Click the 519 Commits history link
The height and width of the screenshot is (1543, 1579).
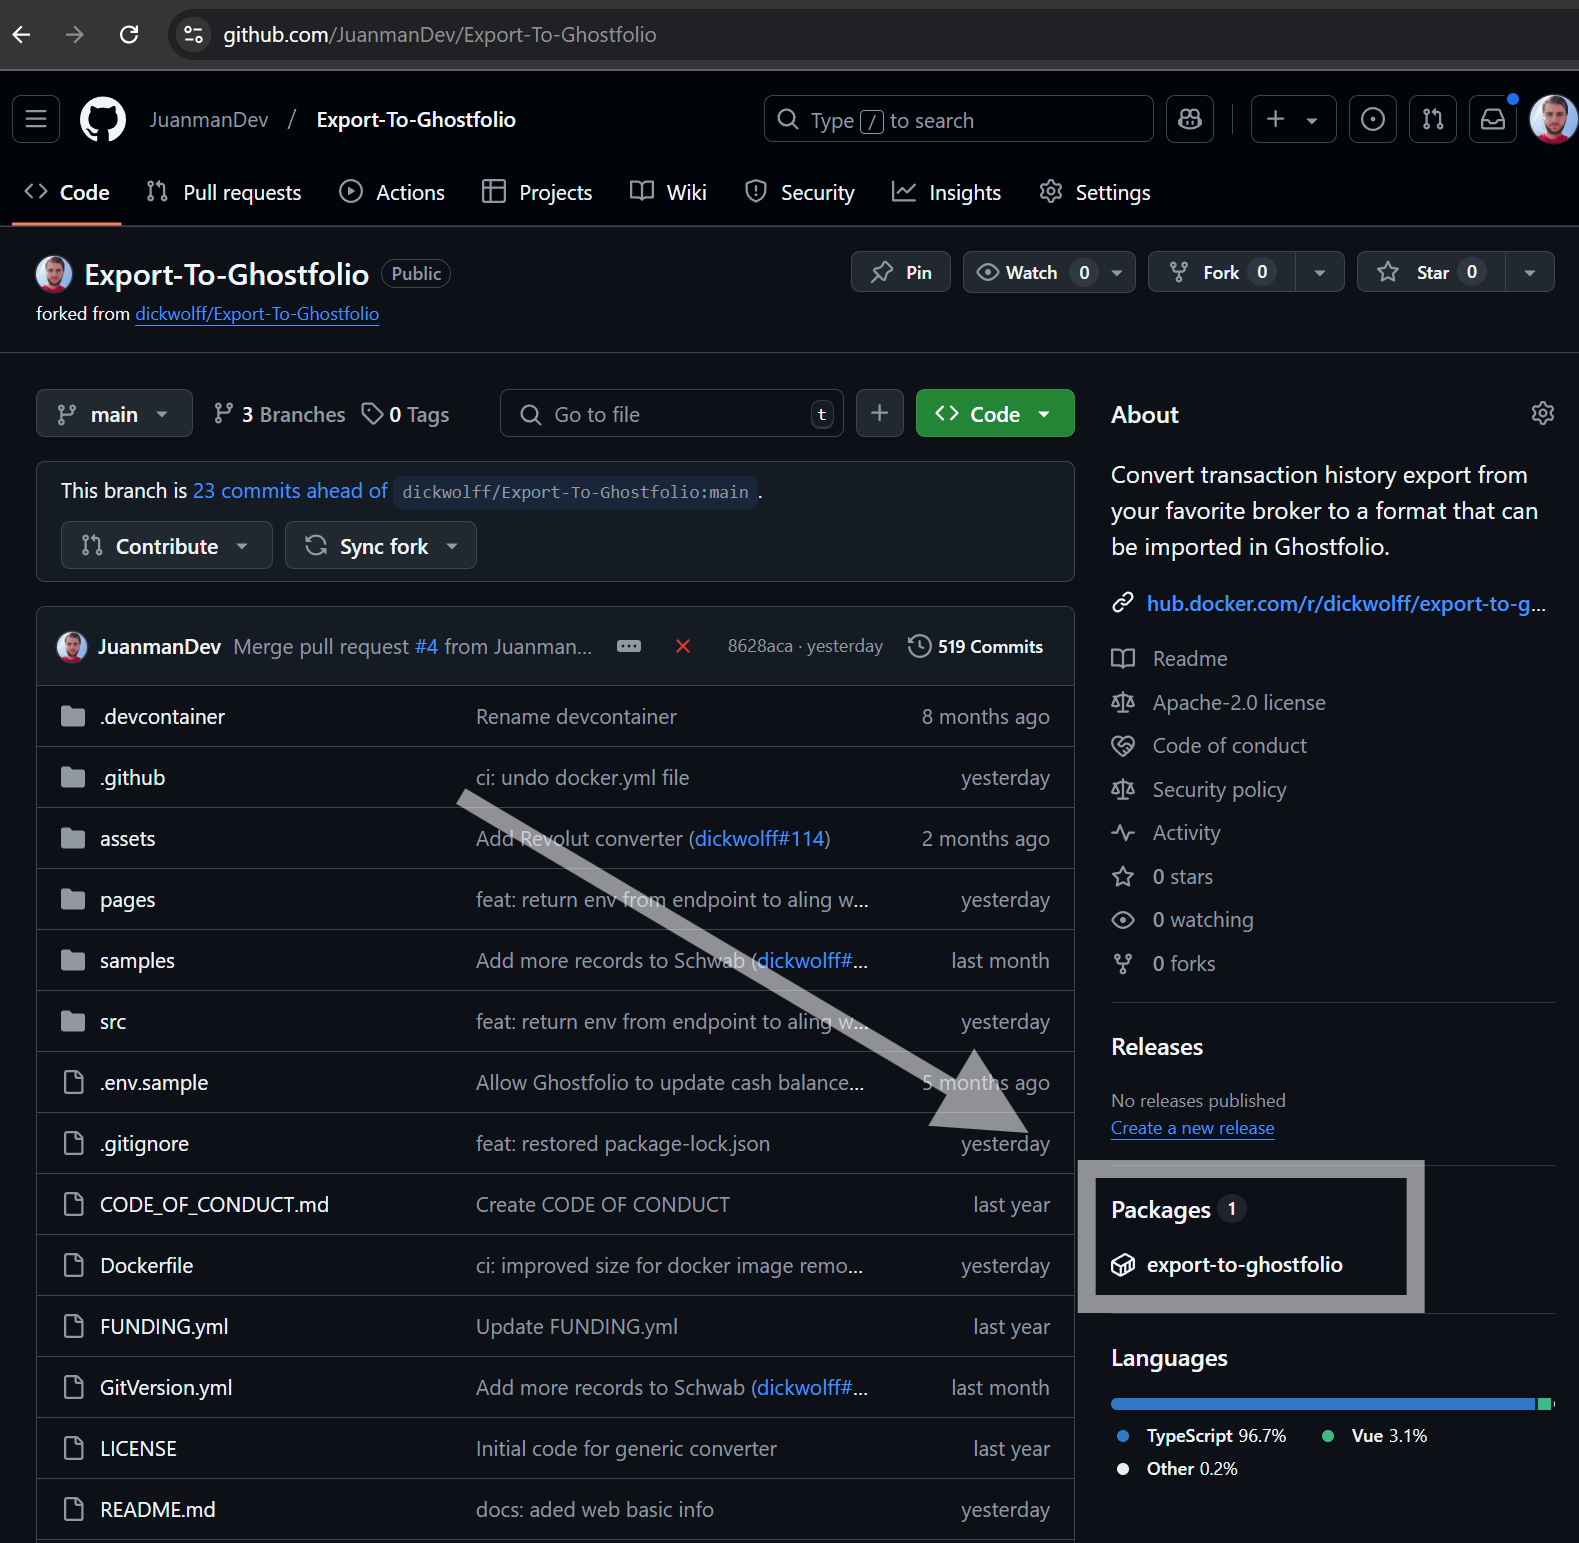click(975, 646)
